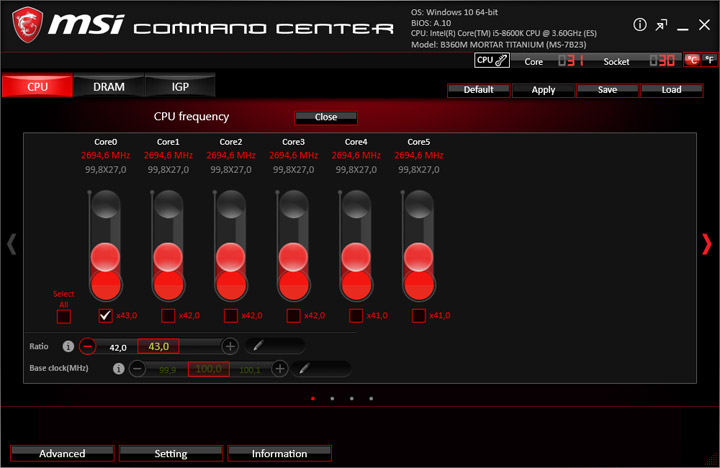The height and width of the screenshot is (468, 720).
Task: Click the Apply button
Action: pos(543,90)
